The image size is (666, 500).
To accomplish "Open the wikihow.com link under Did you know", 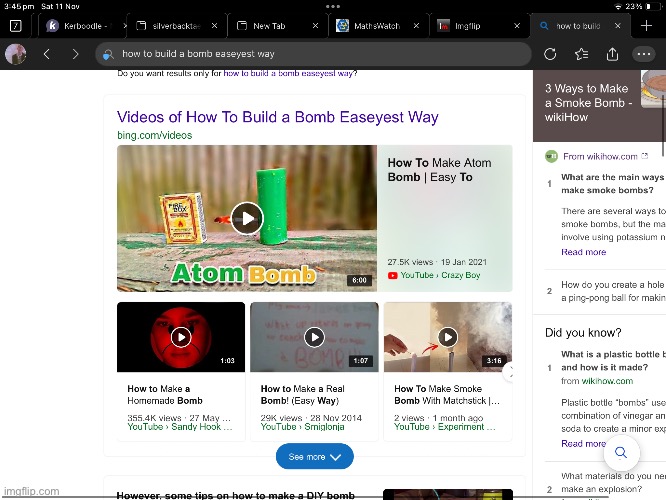I will tap(607, 381).
